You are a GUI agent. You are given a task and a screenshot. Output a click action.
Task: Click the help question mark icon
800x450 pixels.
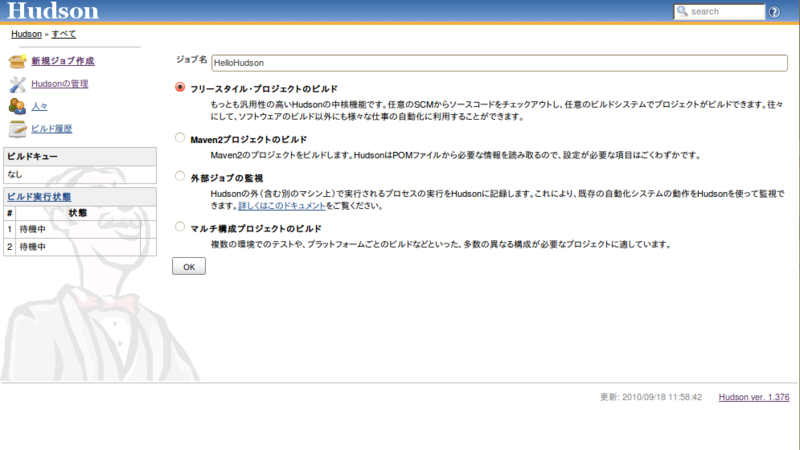pyautogui.click(x=774, y=12)
